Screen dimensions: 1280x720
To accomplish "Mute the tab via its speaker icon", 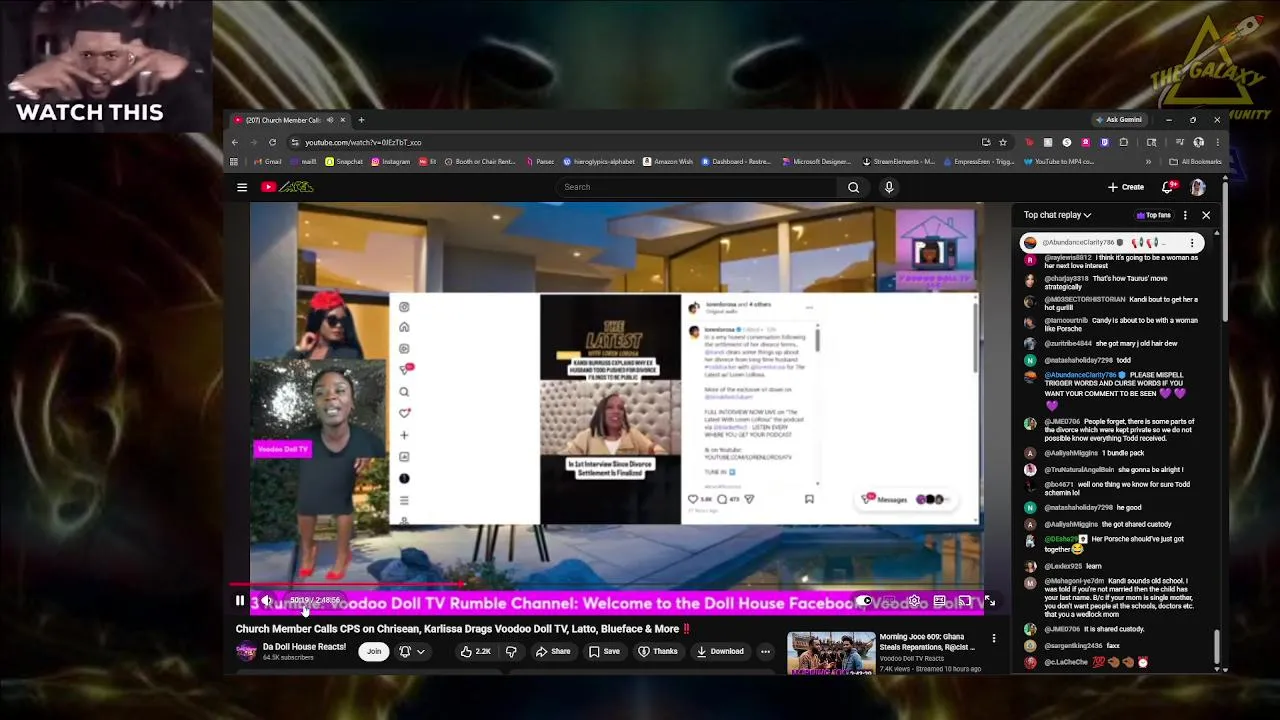I will 330,120.
